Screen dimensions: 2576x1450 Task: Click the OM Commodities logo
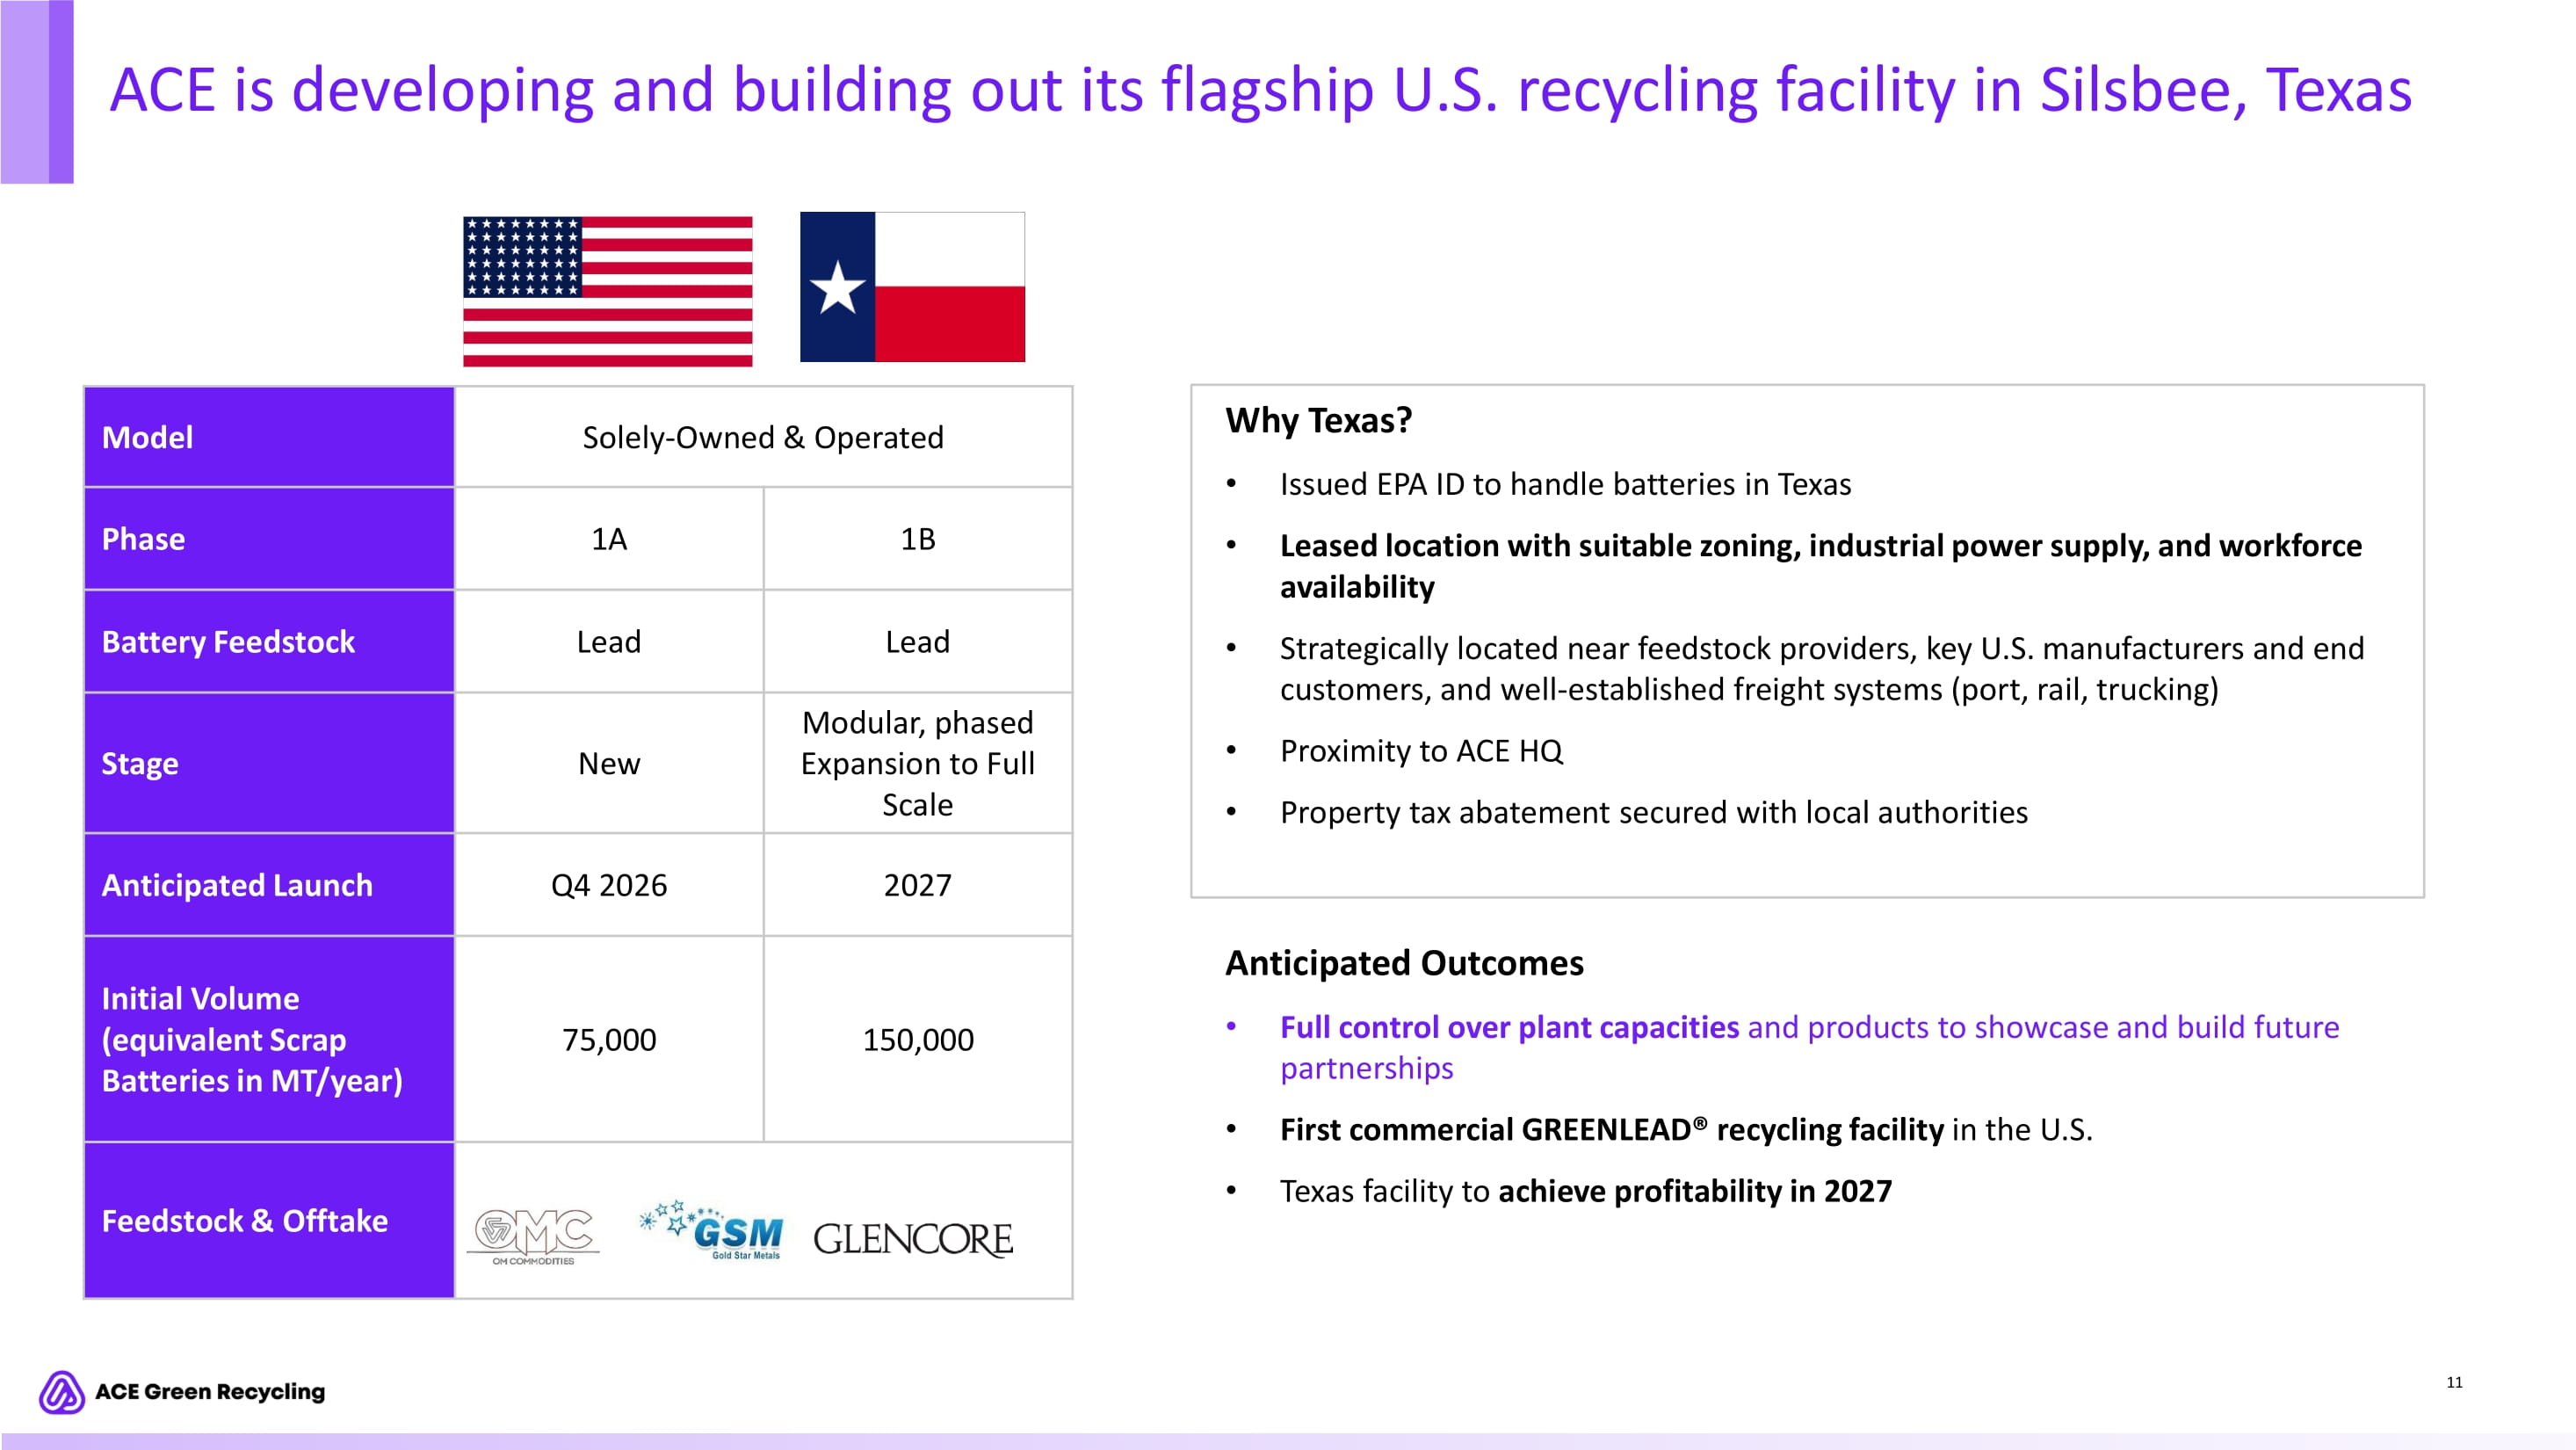[534, 1236]
